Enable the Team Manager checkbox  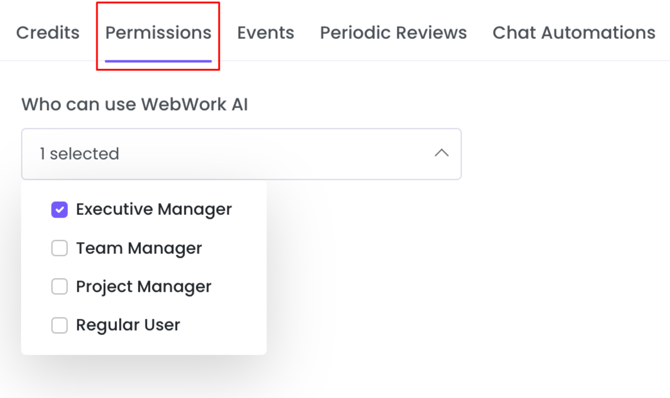click(x=59, y=248)
